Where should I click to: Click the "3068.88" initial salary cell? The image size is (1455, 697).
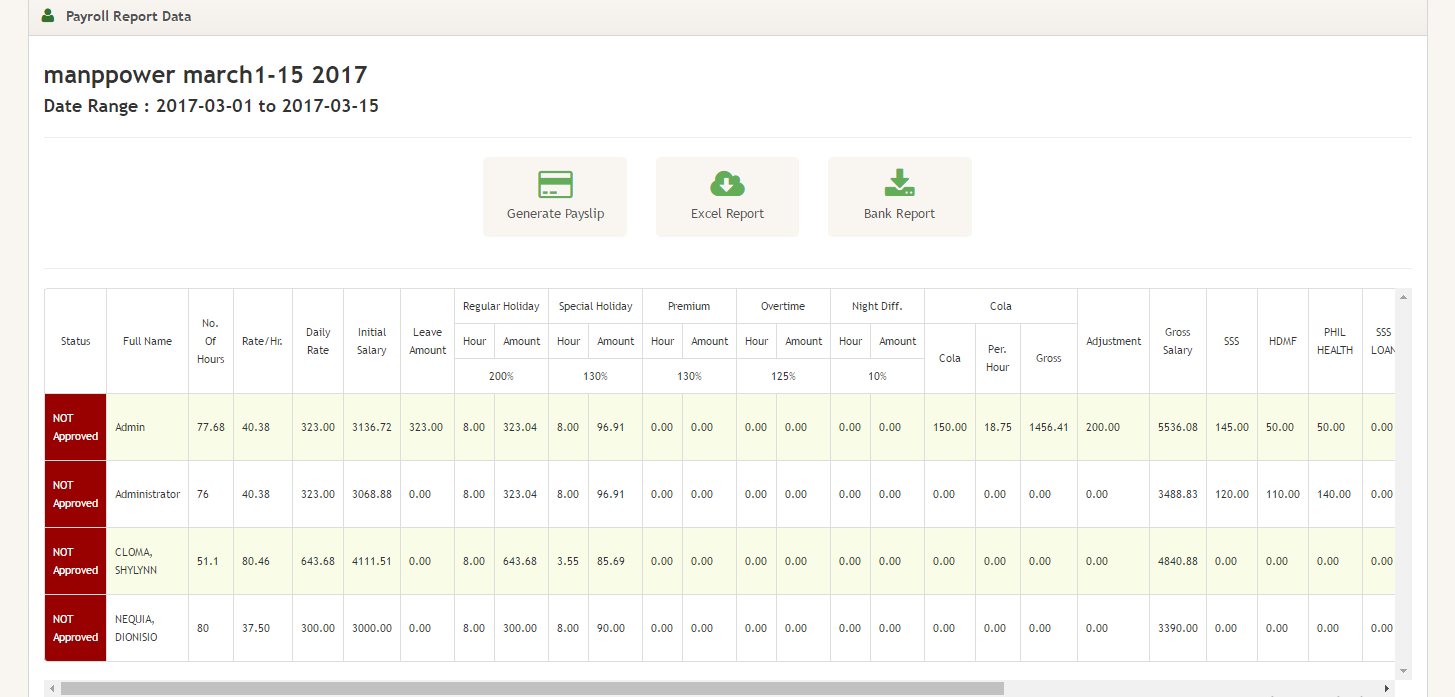click(x=372, y=494)
